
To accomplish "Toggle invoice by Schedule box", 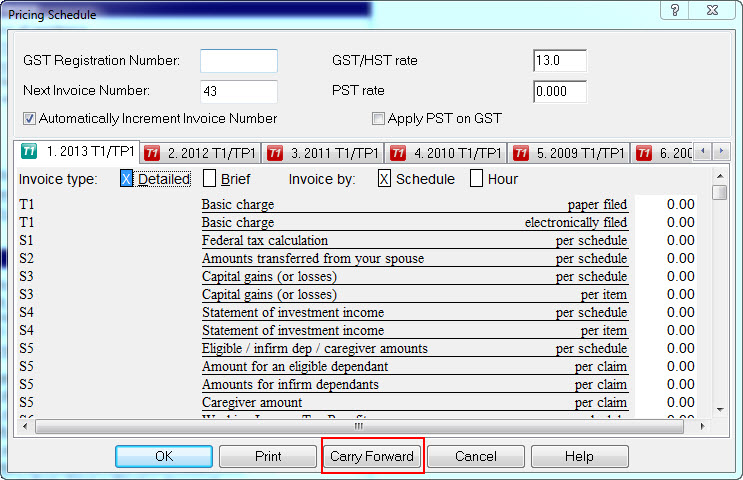I will (x=384, y=179).
